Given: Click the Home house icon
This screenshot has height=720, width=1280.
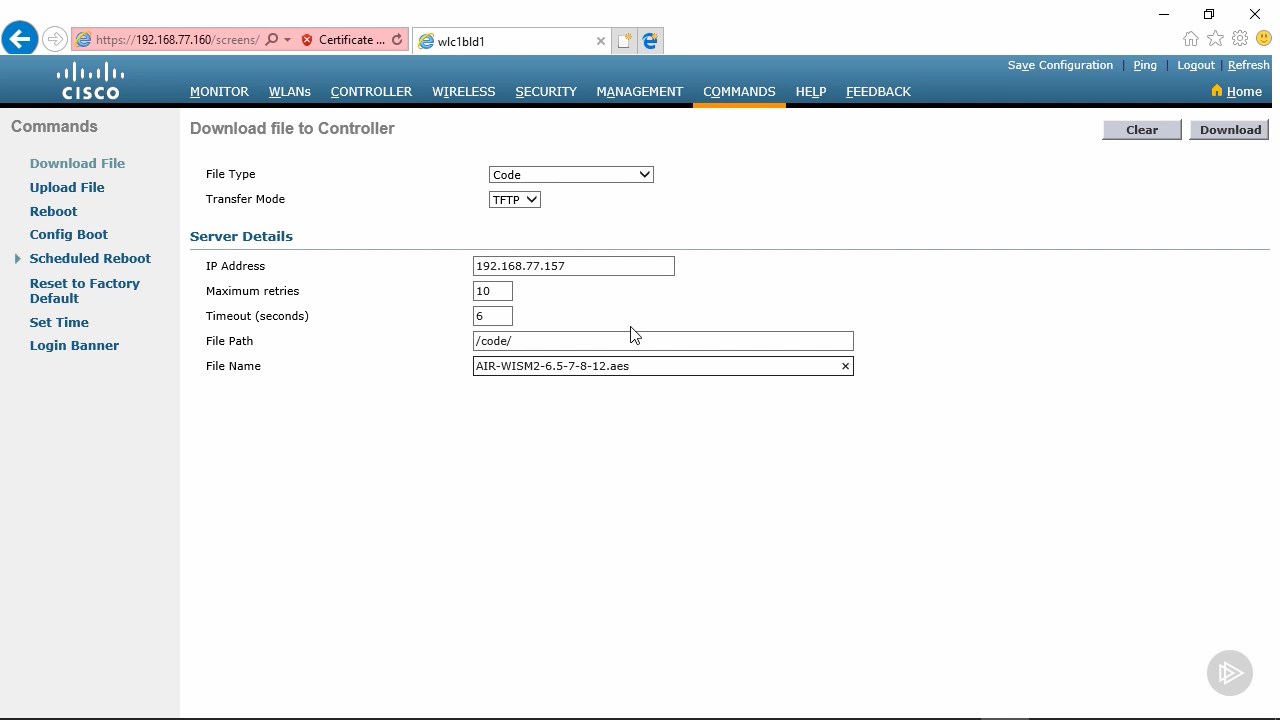Looking at the screenshot, I should 1216,91.
